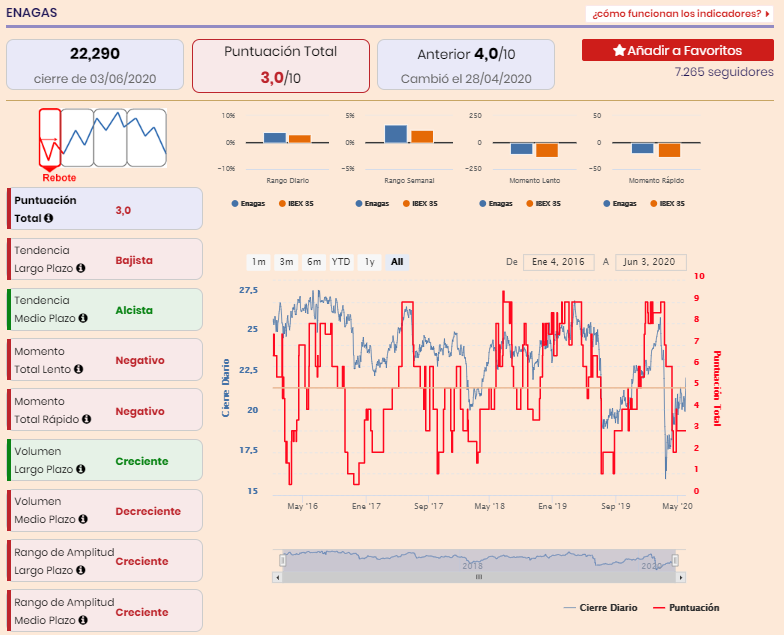The width and height of the screenshot is (784, 635).
Task: Toggle Enagas legend in Momento Lento chart
Action: 496,204
